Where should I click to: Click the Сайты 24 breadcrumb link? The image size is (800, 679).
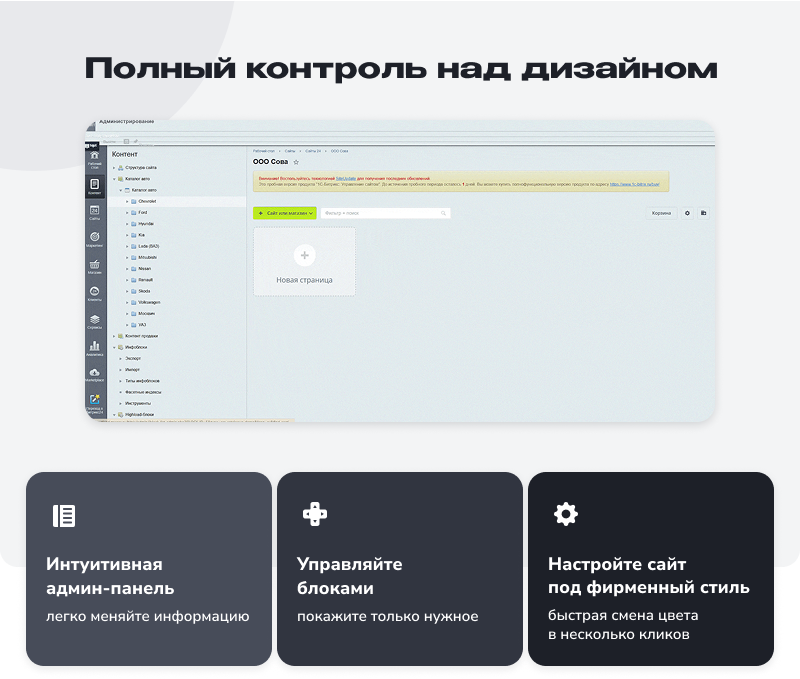coord(313,151)
